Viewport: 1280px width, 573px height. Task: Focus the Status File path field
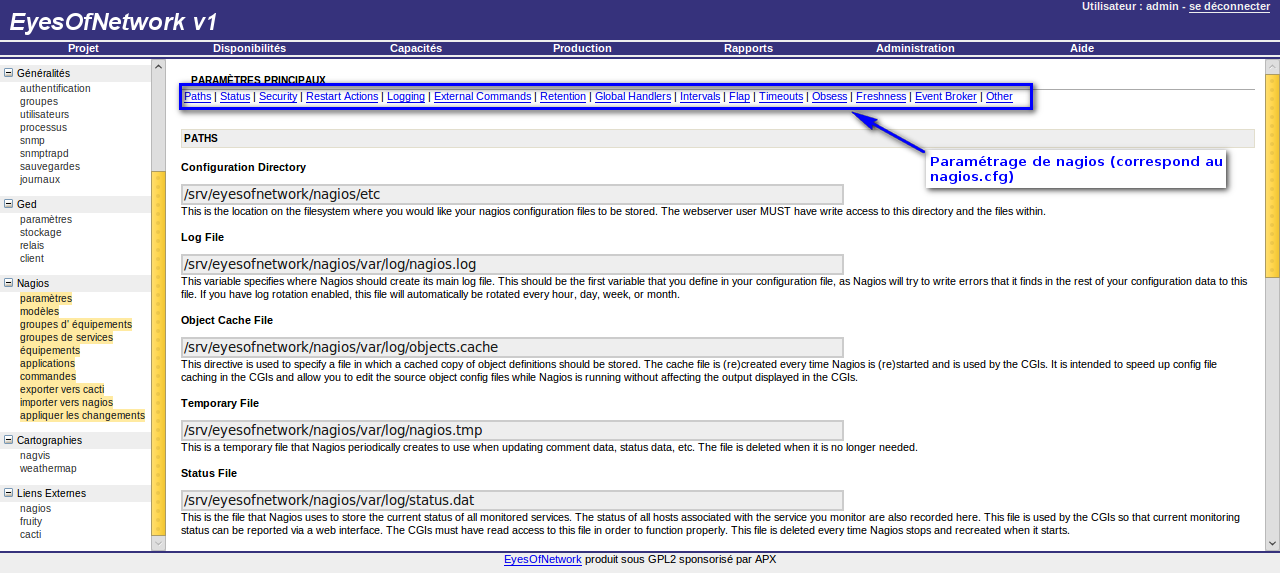coord(512,500)
